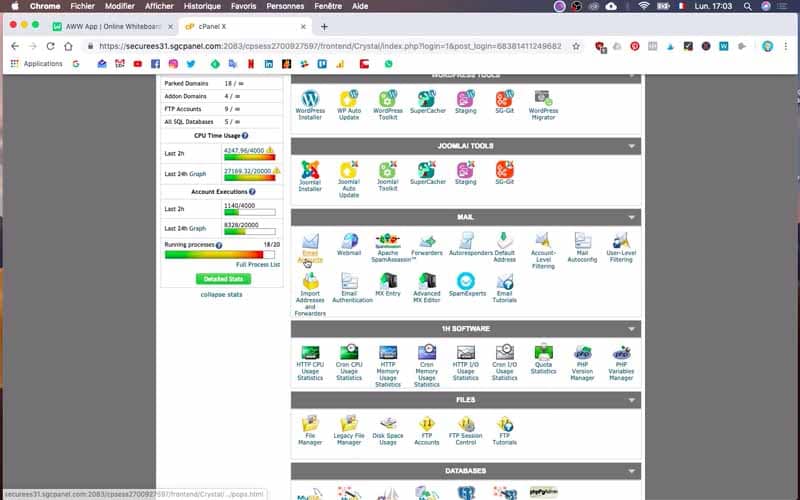Open Quota Statistics

click(x=543, y=360)
